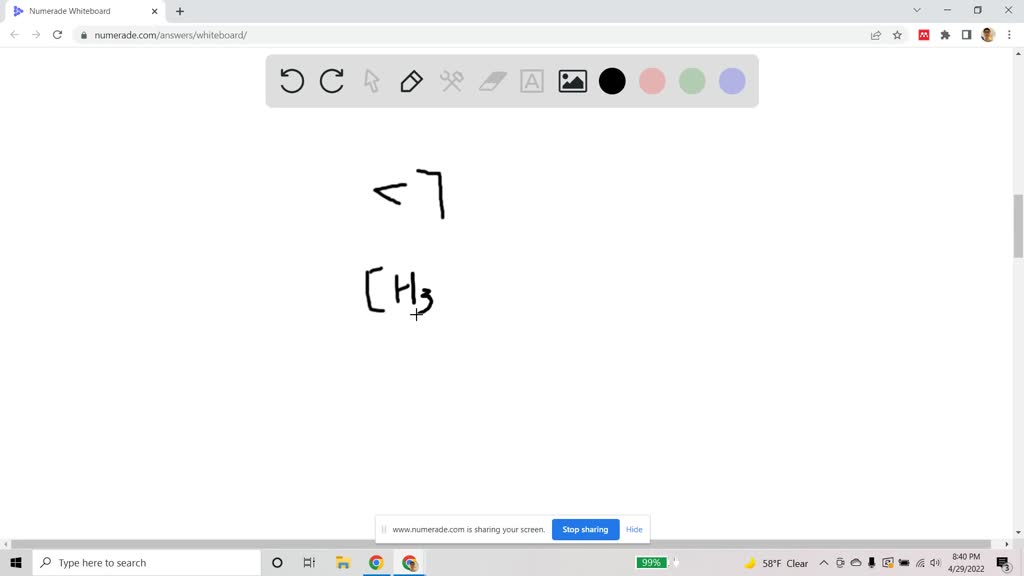This screenshot has width=1024, height=576.
Task: Open the Chrome extensions puzzle menu
Action: [x=944, y=34]
